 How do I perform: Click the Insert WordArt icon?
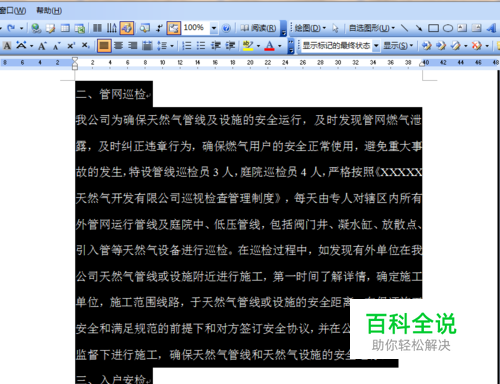[x=491, y=28]
